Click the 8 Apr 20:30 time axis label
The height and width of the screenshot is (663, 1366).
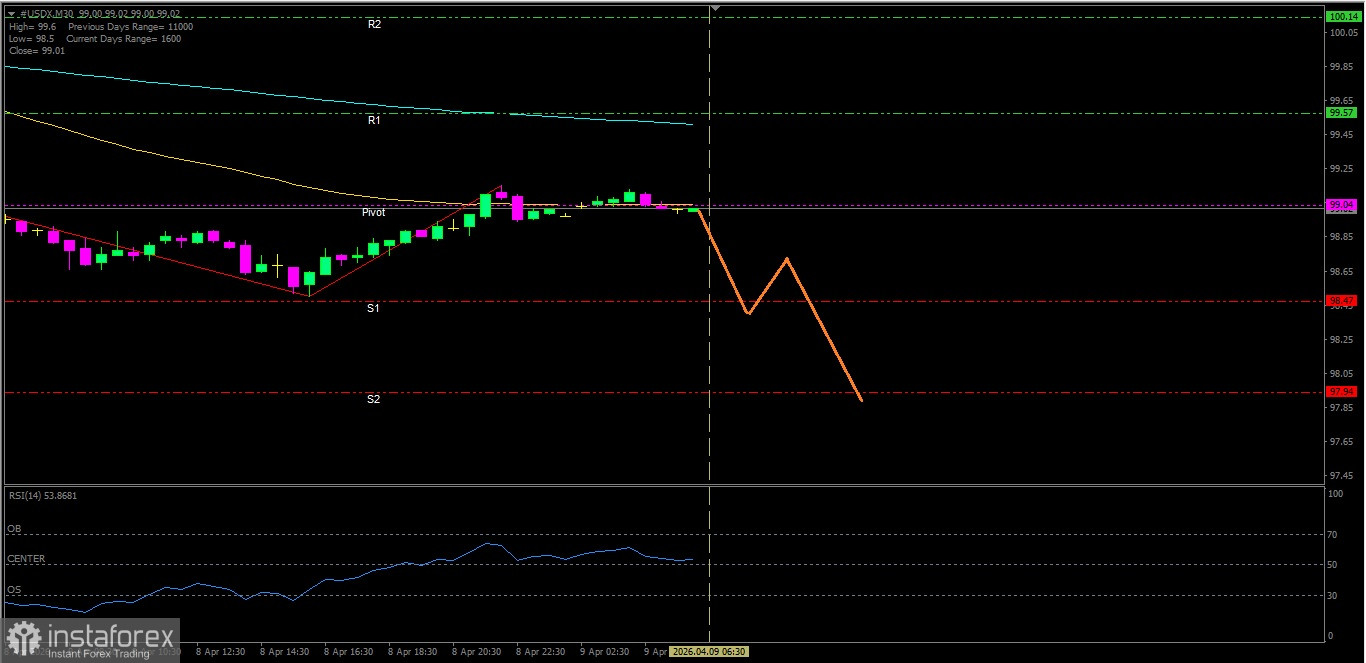pos(477,651)
